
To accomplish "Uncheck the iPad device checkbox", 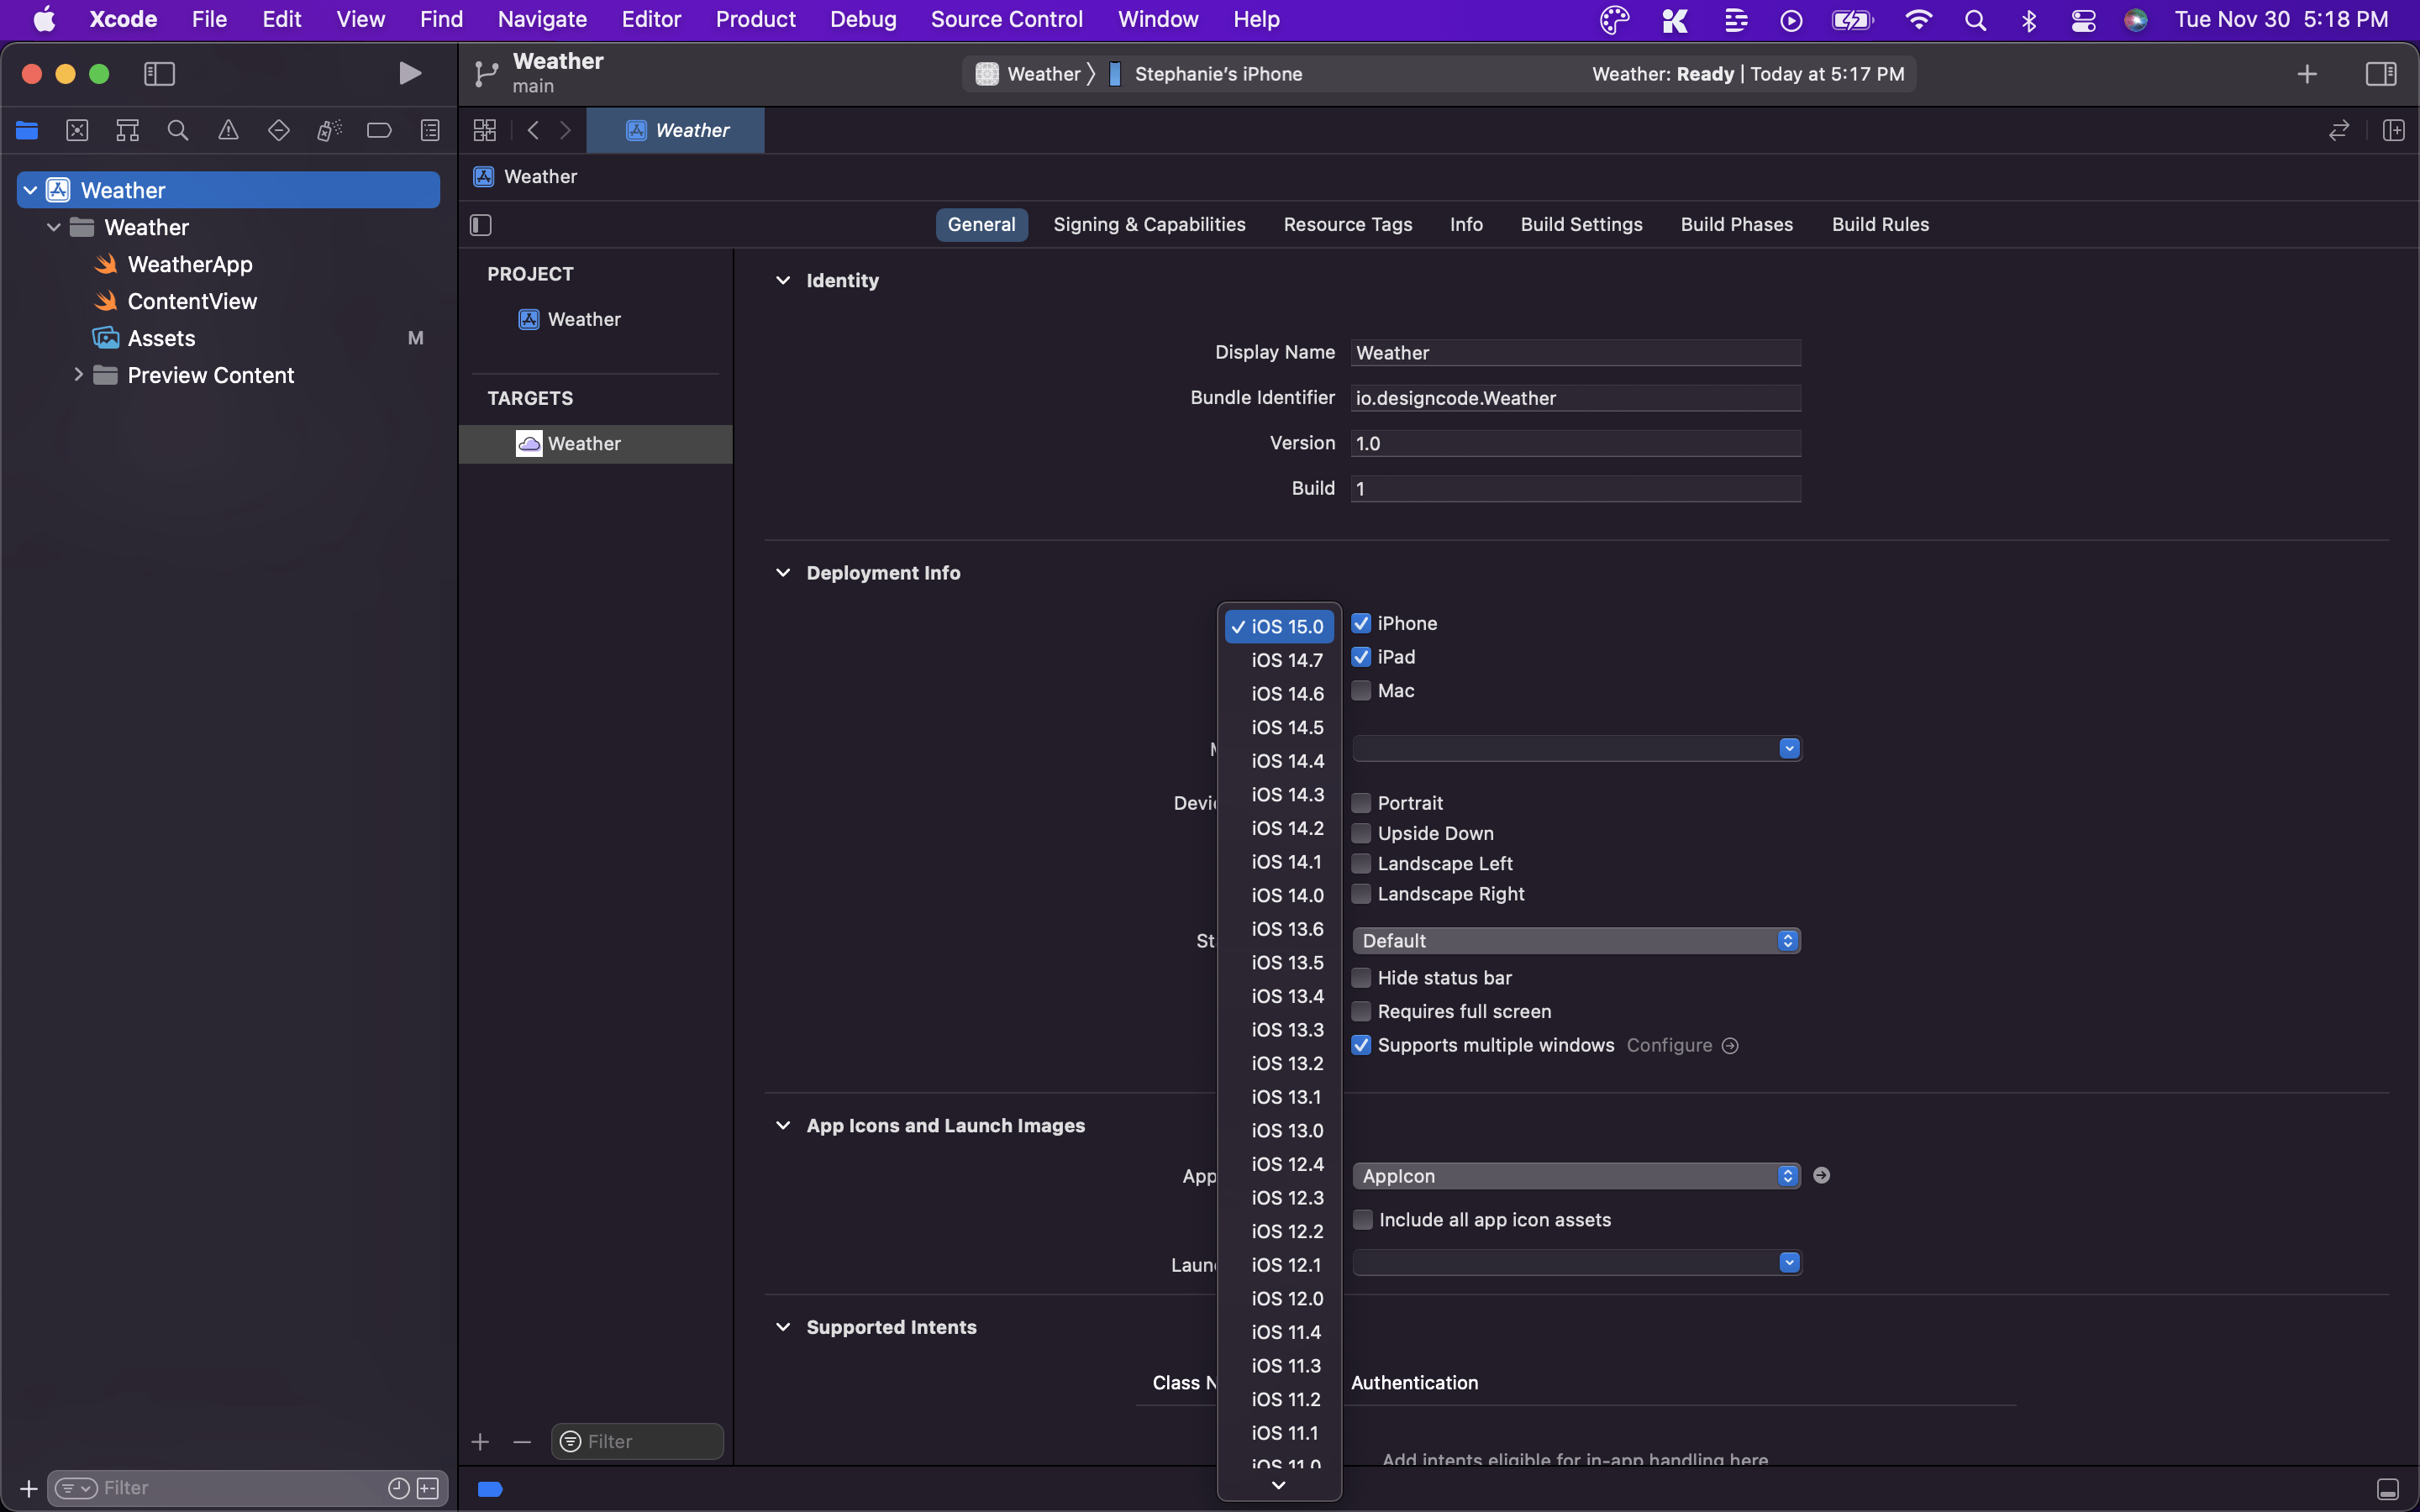I will coord(1361,657).
